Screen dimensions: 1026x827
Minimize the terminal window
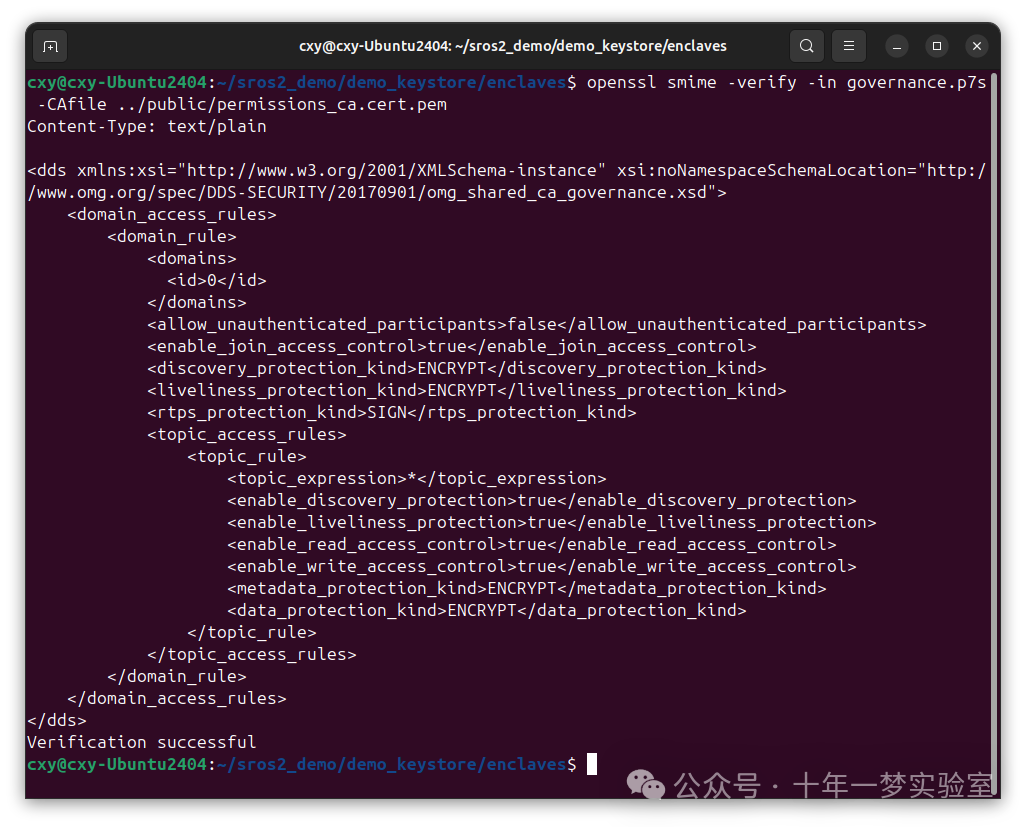coord(897,46)
